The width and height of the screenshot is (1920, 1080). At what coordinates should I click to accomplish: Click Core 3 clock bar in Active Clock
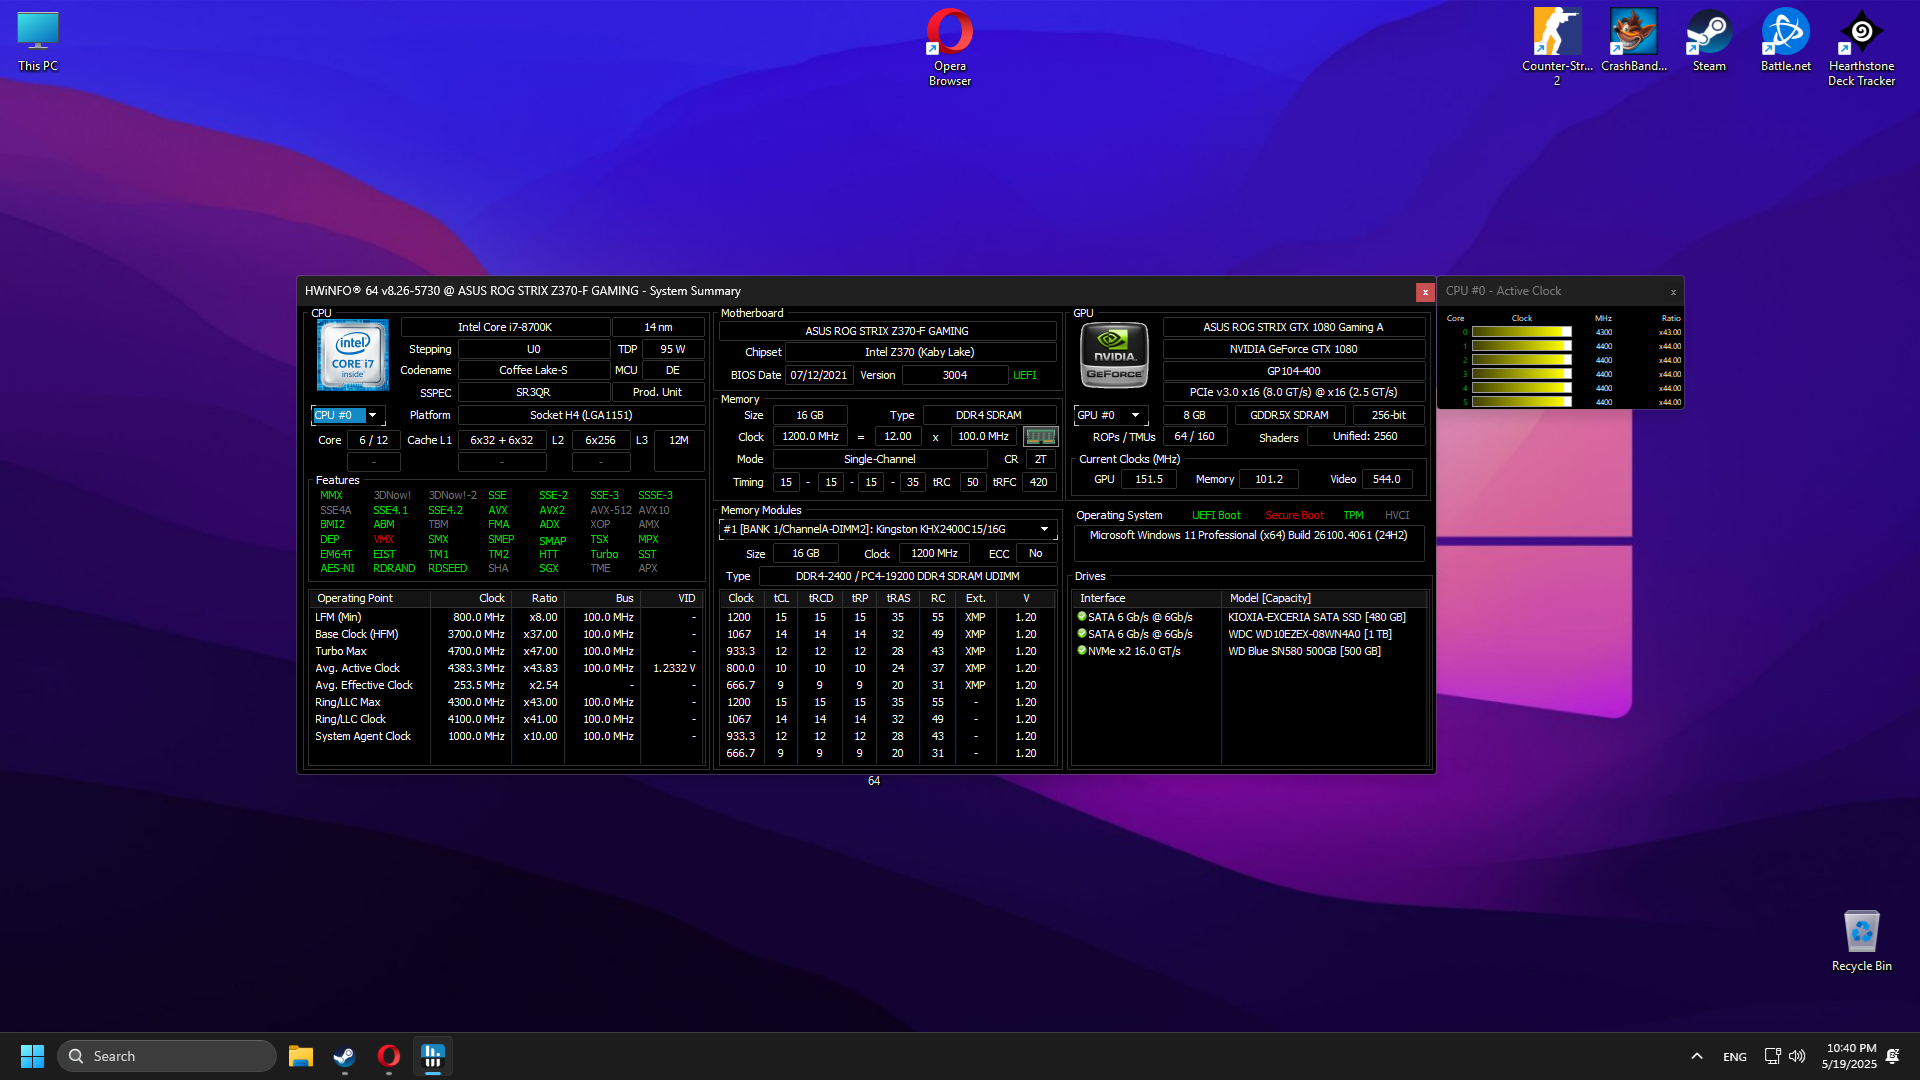(x=1521, y=374)
